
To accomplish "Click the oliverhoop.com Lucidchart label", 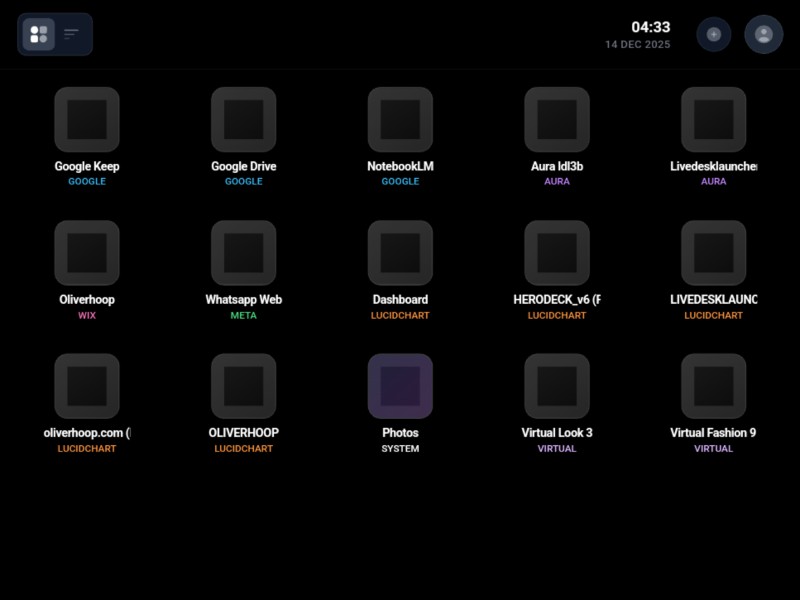I will tap(87, 433).
